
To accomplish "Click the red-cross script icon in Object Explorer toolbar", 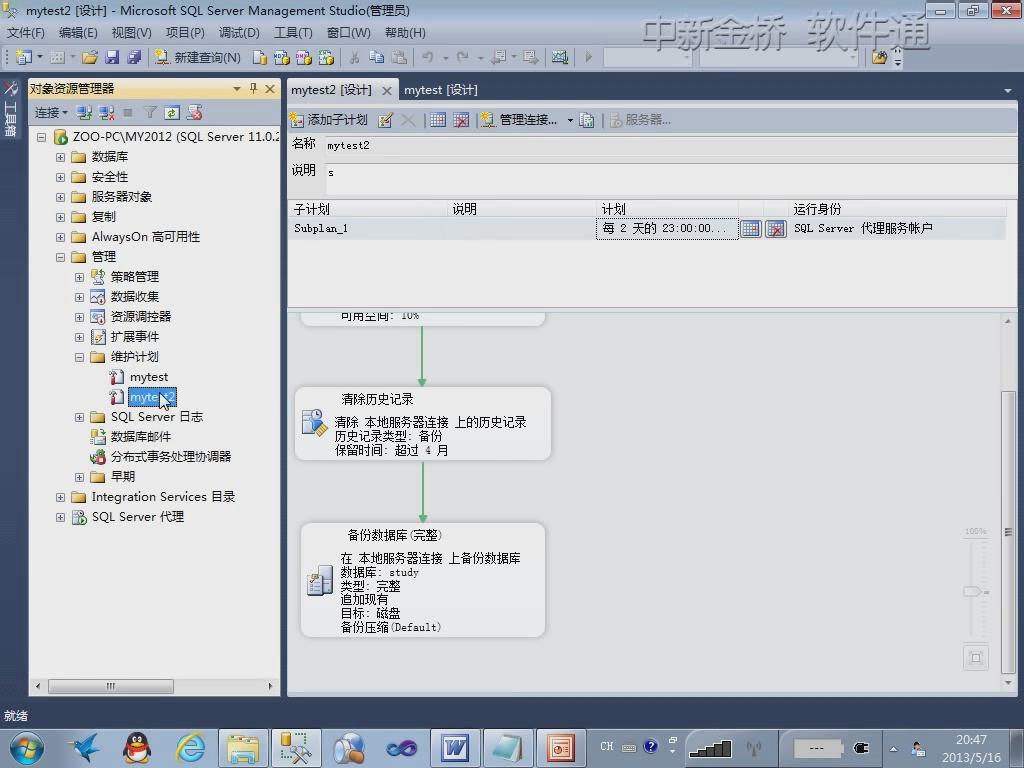I will (x=194, y=113).
